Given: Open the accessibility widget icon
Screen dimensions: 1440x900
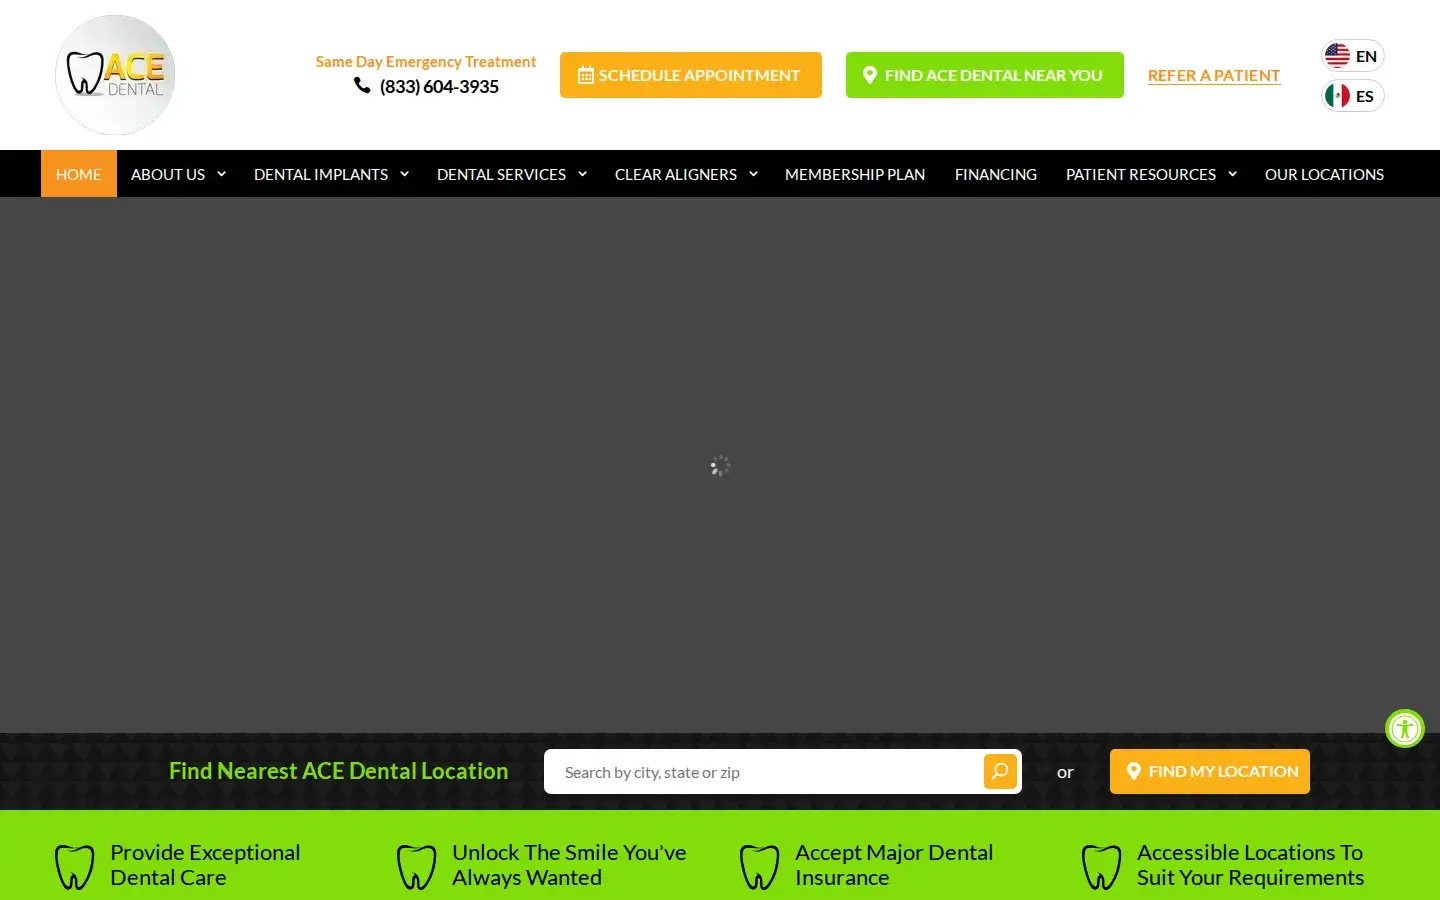Looking at the screenshot, I should pyautogui.click(x=1404, y=728).
